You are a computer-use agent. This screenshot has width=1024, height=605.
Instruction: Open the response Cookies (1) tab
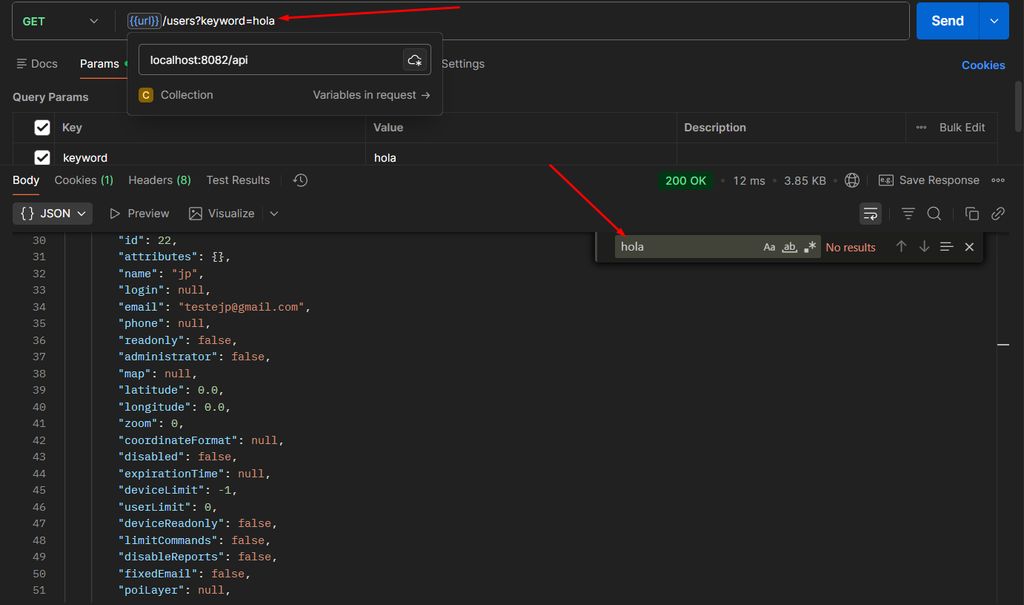84,180
